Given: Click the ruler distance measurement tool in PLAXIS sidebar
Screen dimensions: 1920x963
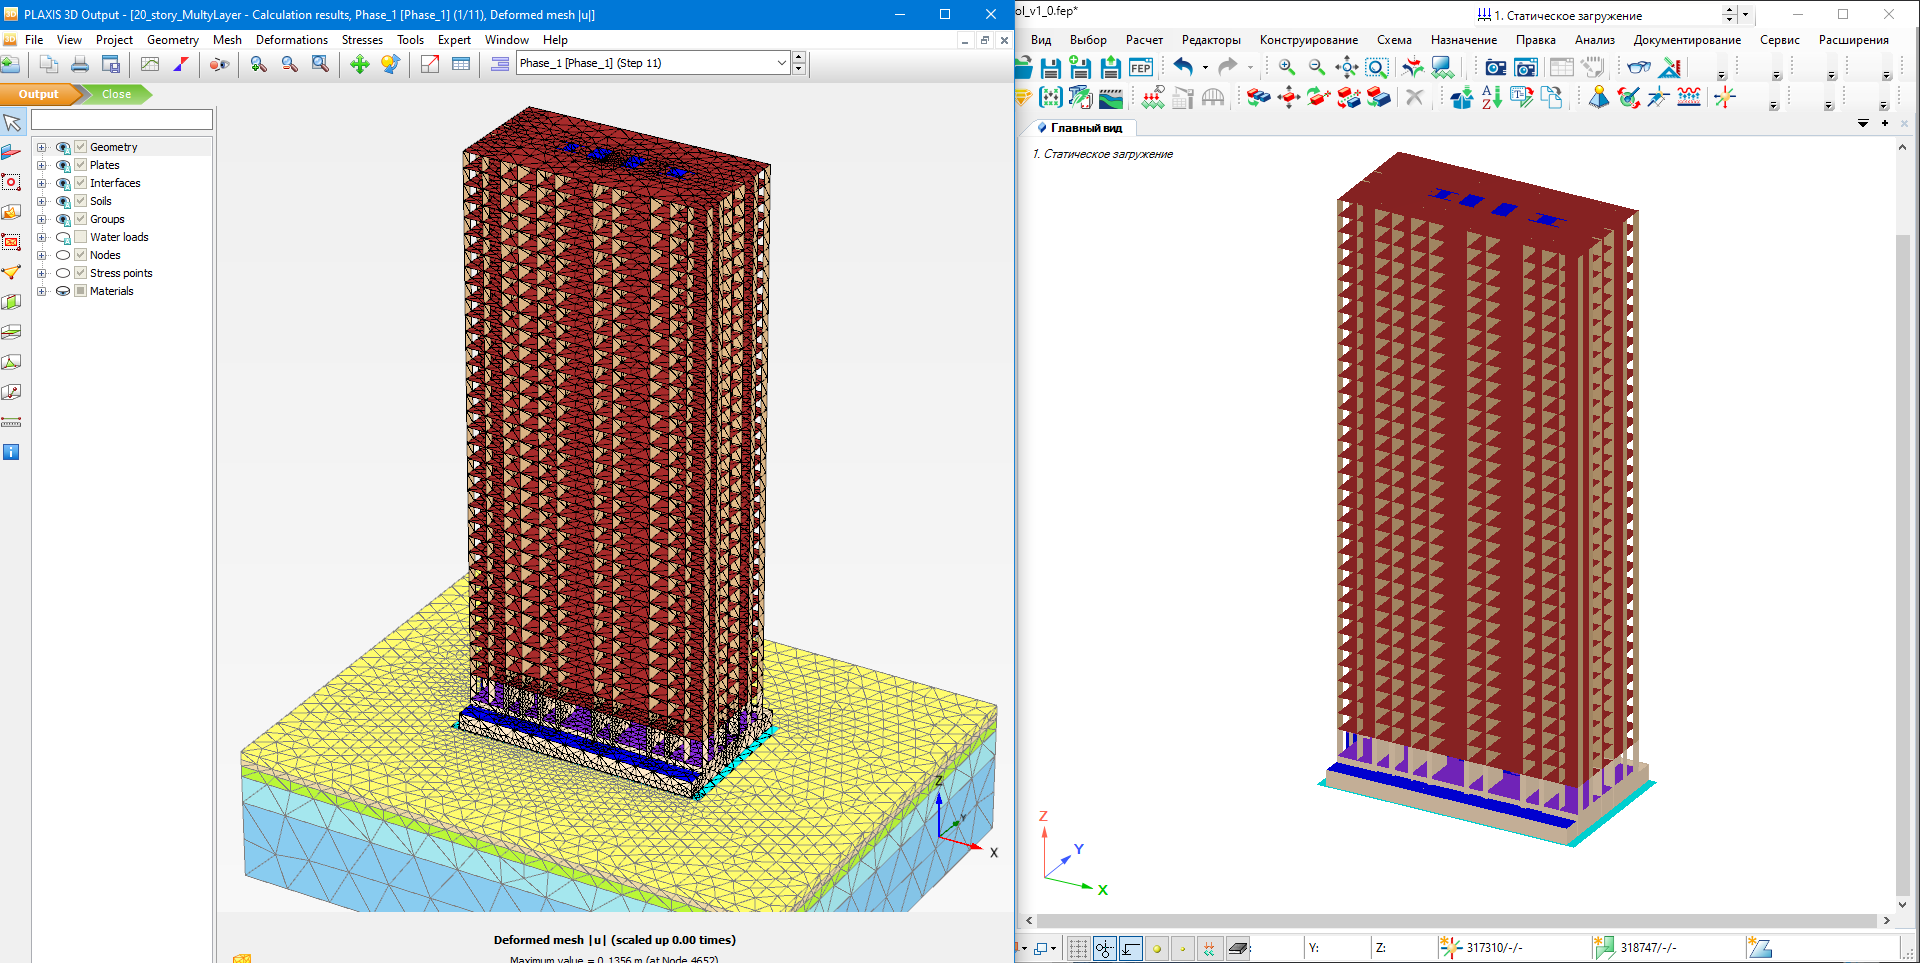Looking at the screenshot, I should (11, 422).
